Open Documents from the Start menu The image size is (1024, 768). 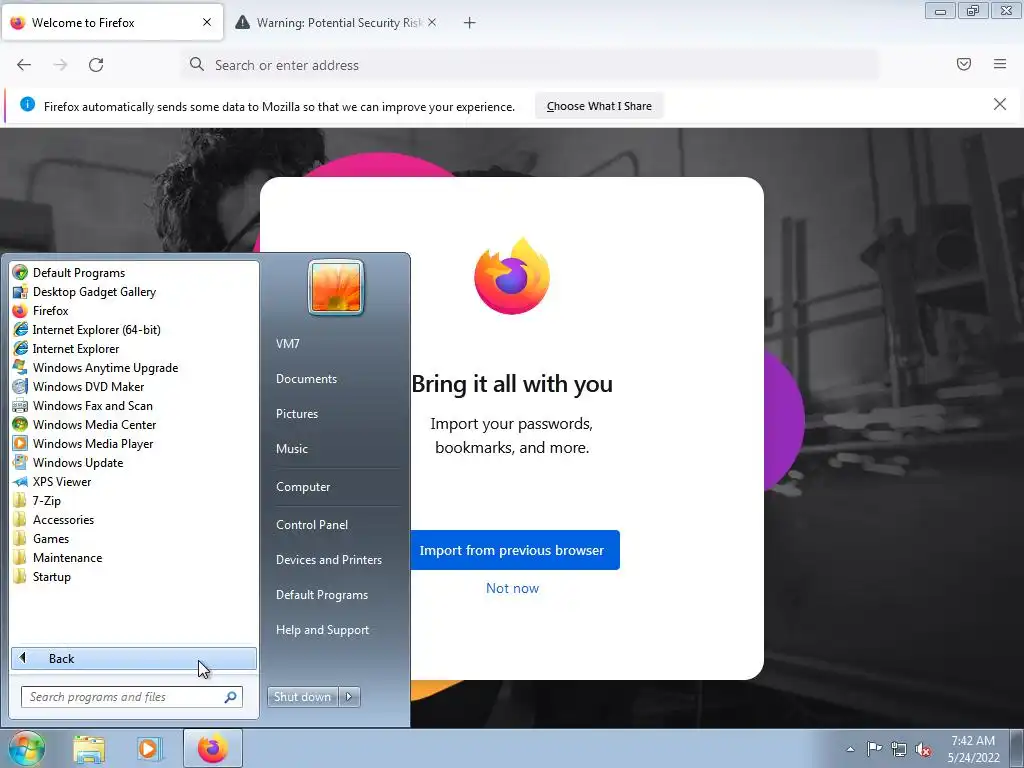tap(306, 379)
